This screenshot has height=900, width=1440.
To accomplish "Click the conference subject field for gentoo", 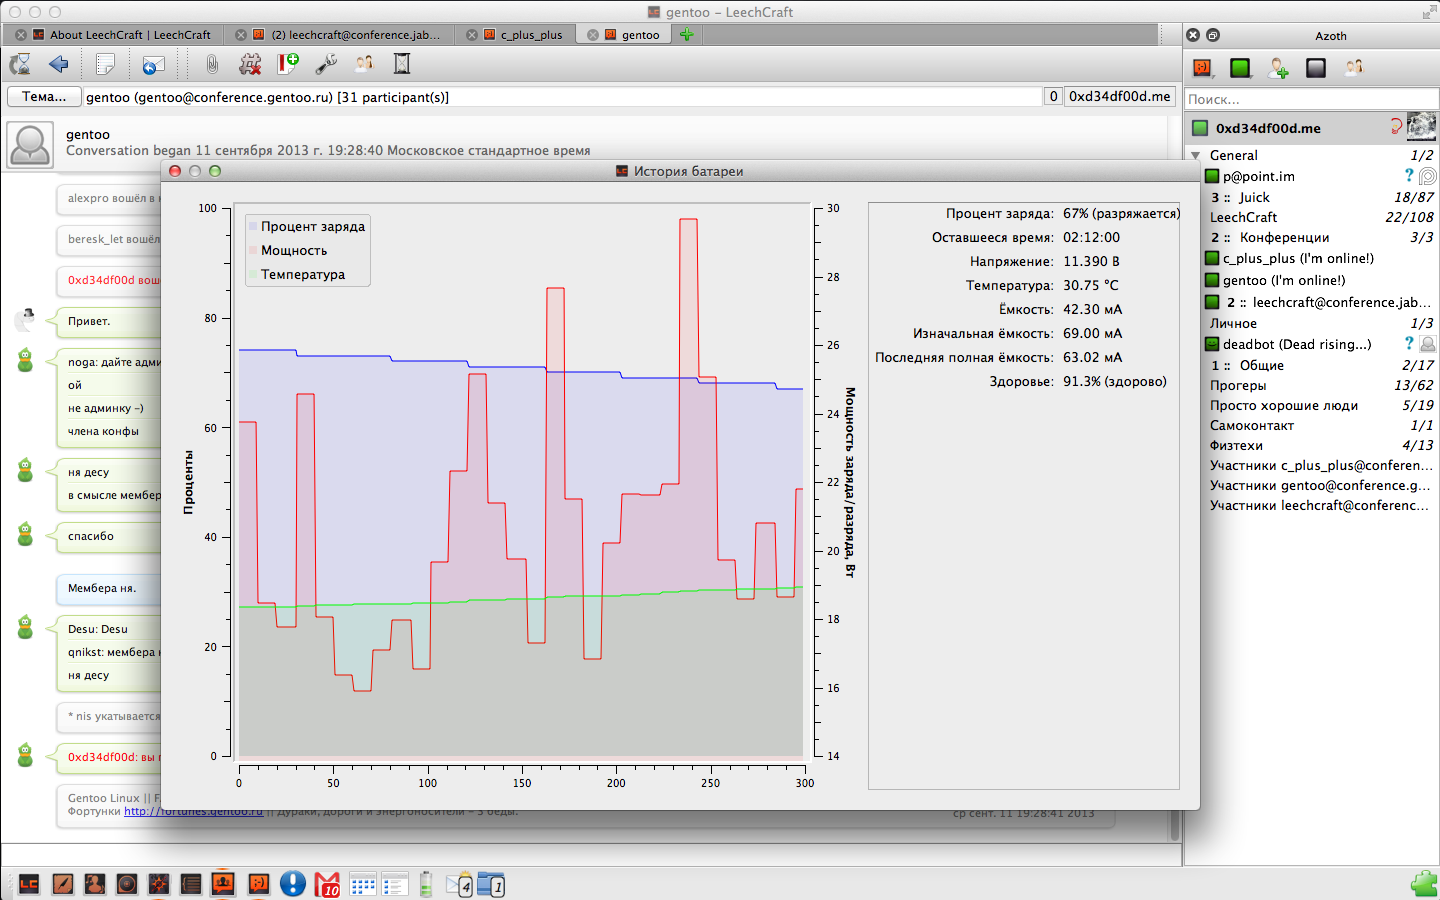I will pos(562,97).
